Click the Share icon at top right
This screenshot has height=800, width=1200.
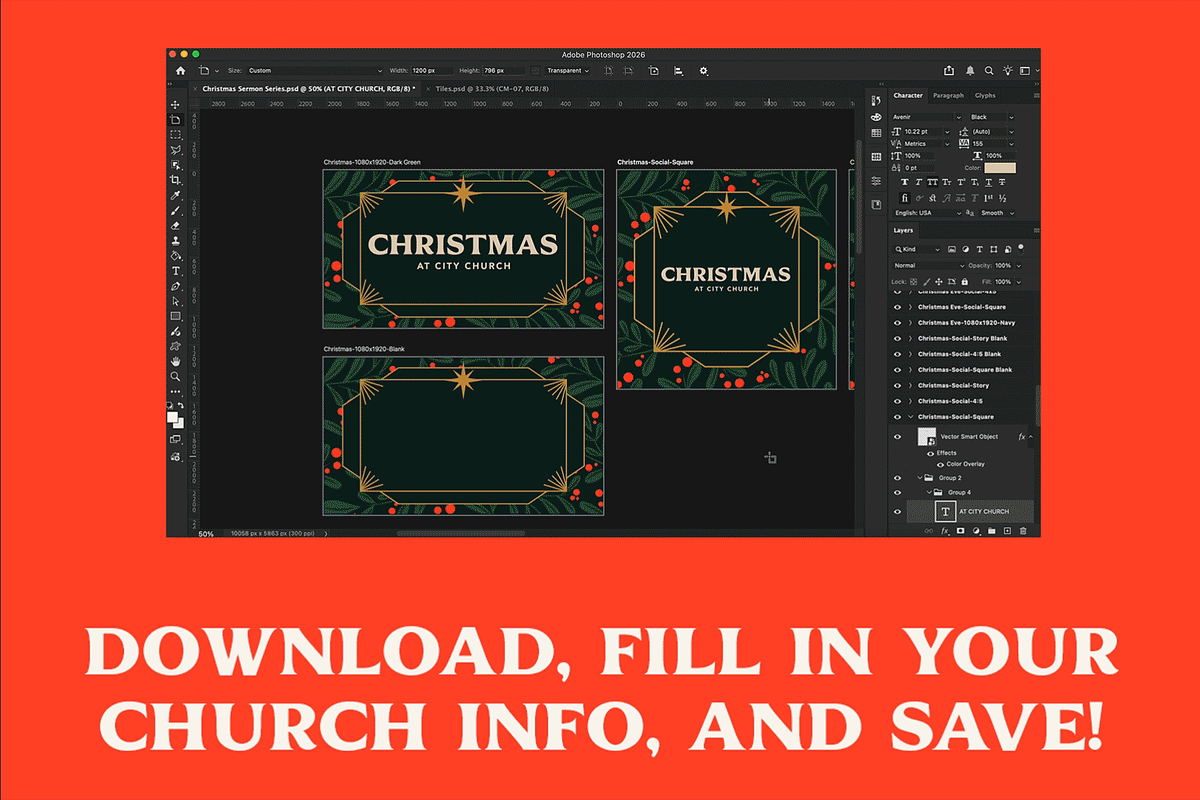pos(949,71)
